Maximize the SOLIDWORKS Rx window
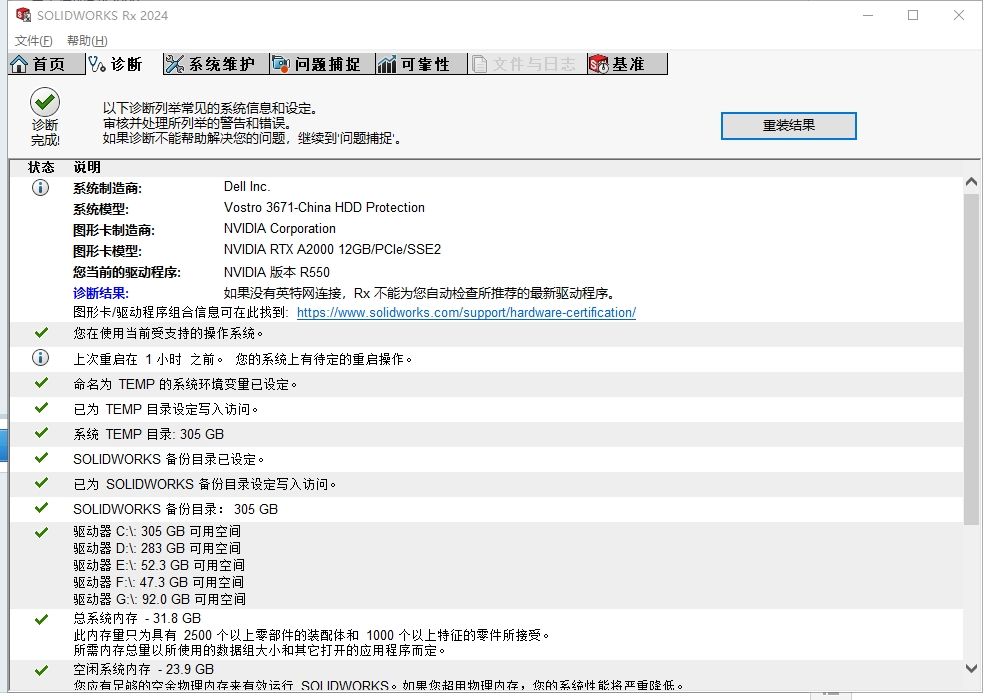This screenshot has width=990, height=700. [913, 15]
